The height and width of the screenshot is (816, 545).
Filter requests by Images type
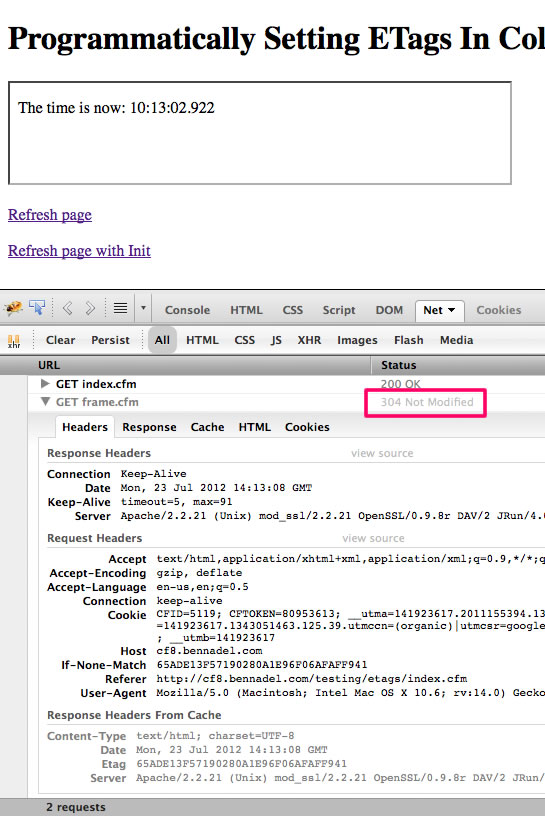357,340
